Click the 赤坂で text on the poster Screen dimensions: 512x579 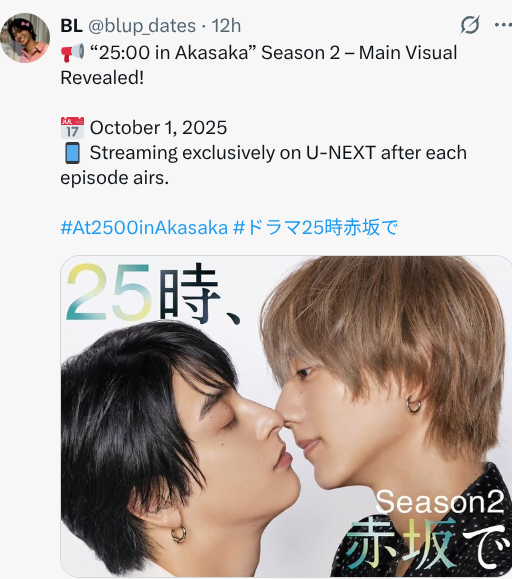[425, 543]
